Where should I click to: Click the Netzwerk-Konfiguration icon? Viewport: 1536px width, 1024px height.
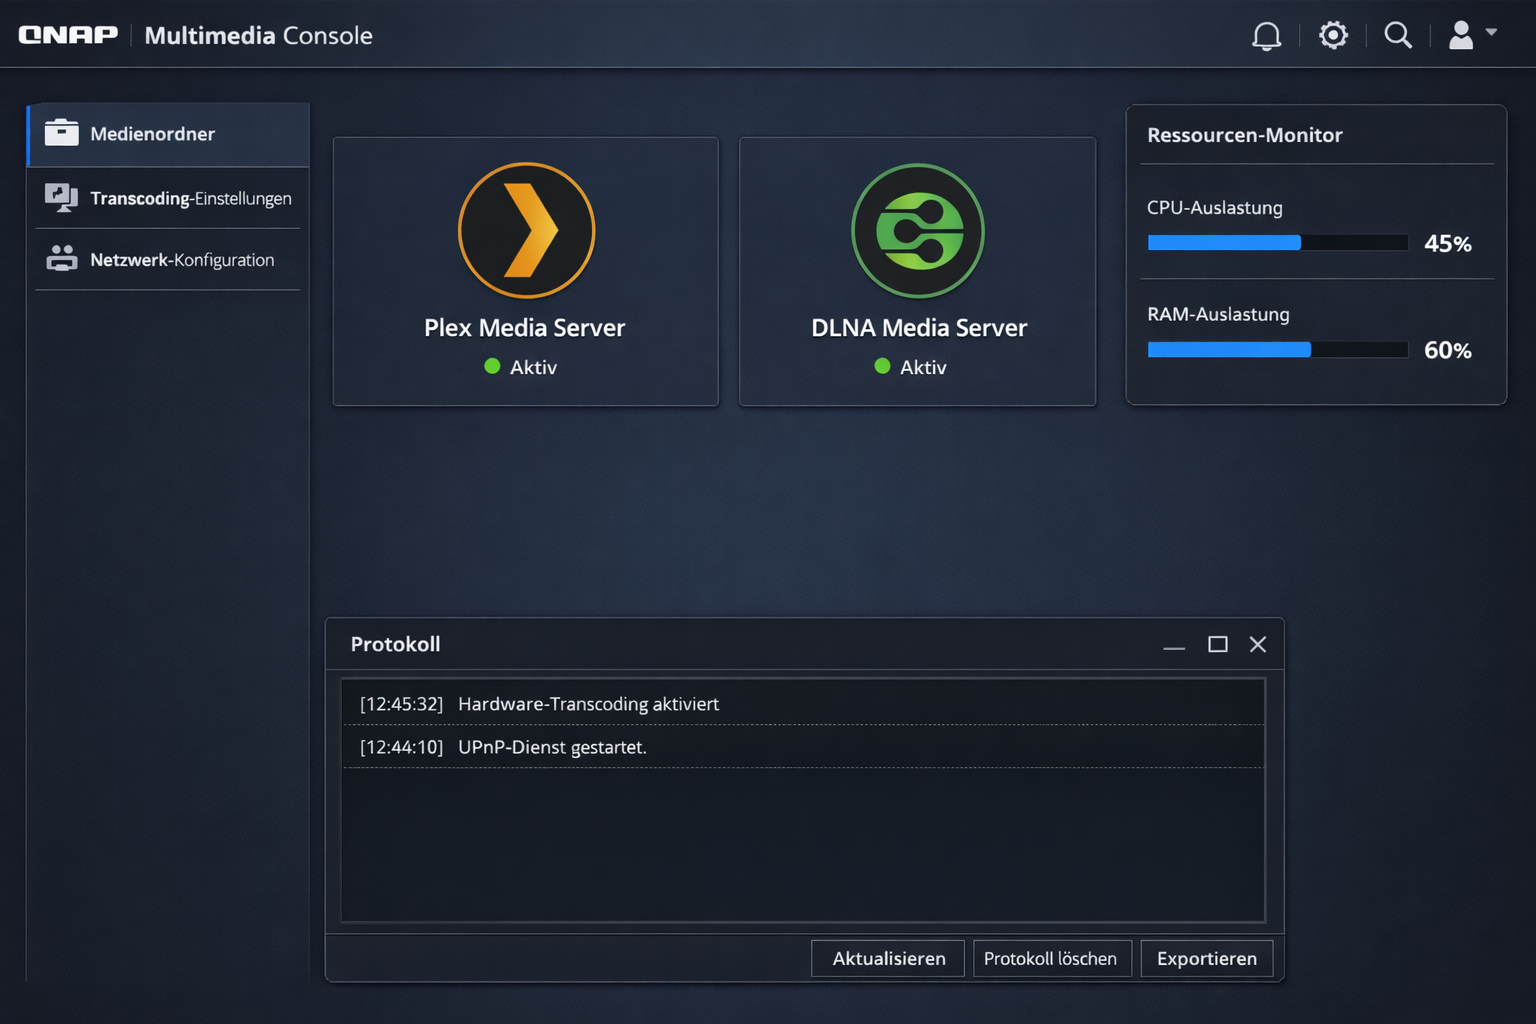pos(61,259)
